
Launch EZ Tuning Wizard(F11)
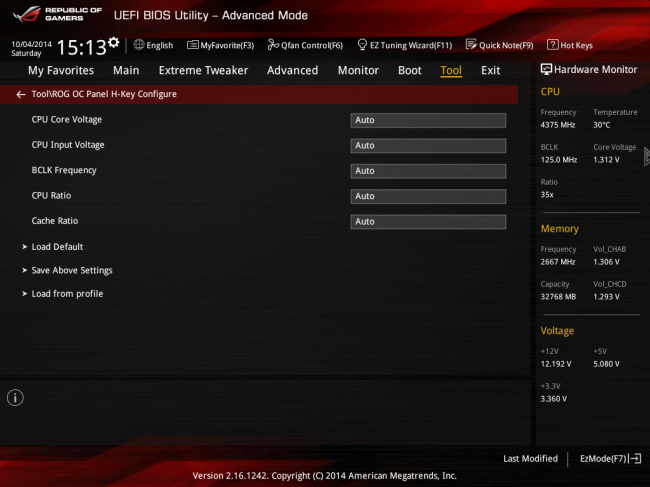point(405,45)
